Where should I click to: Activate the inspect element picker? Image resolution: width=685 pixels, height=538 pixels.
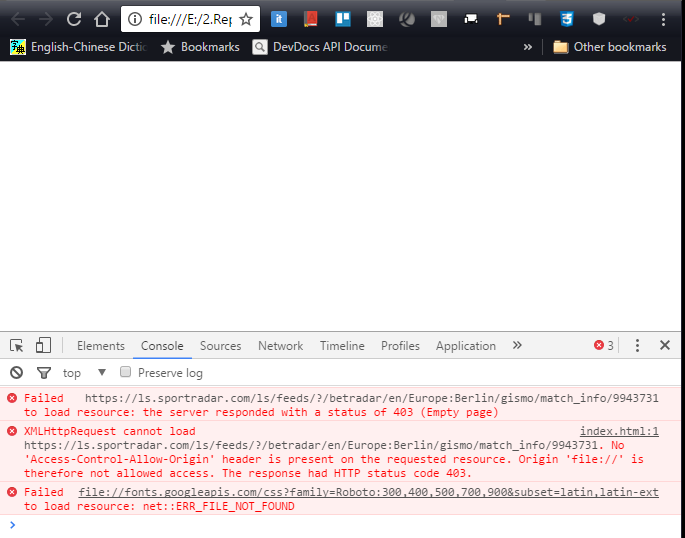[x=17, y=346]
